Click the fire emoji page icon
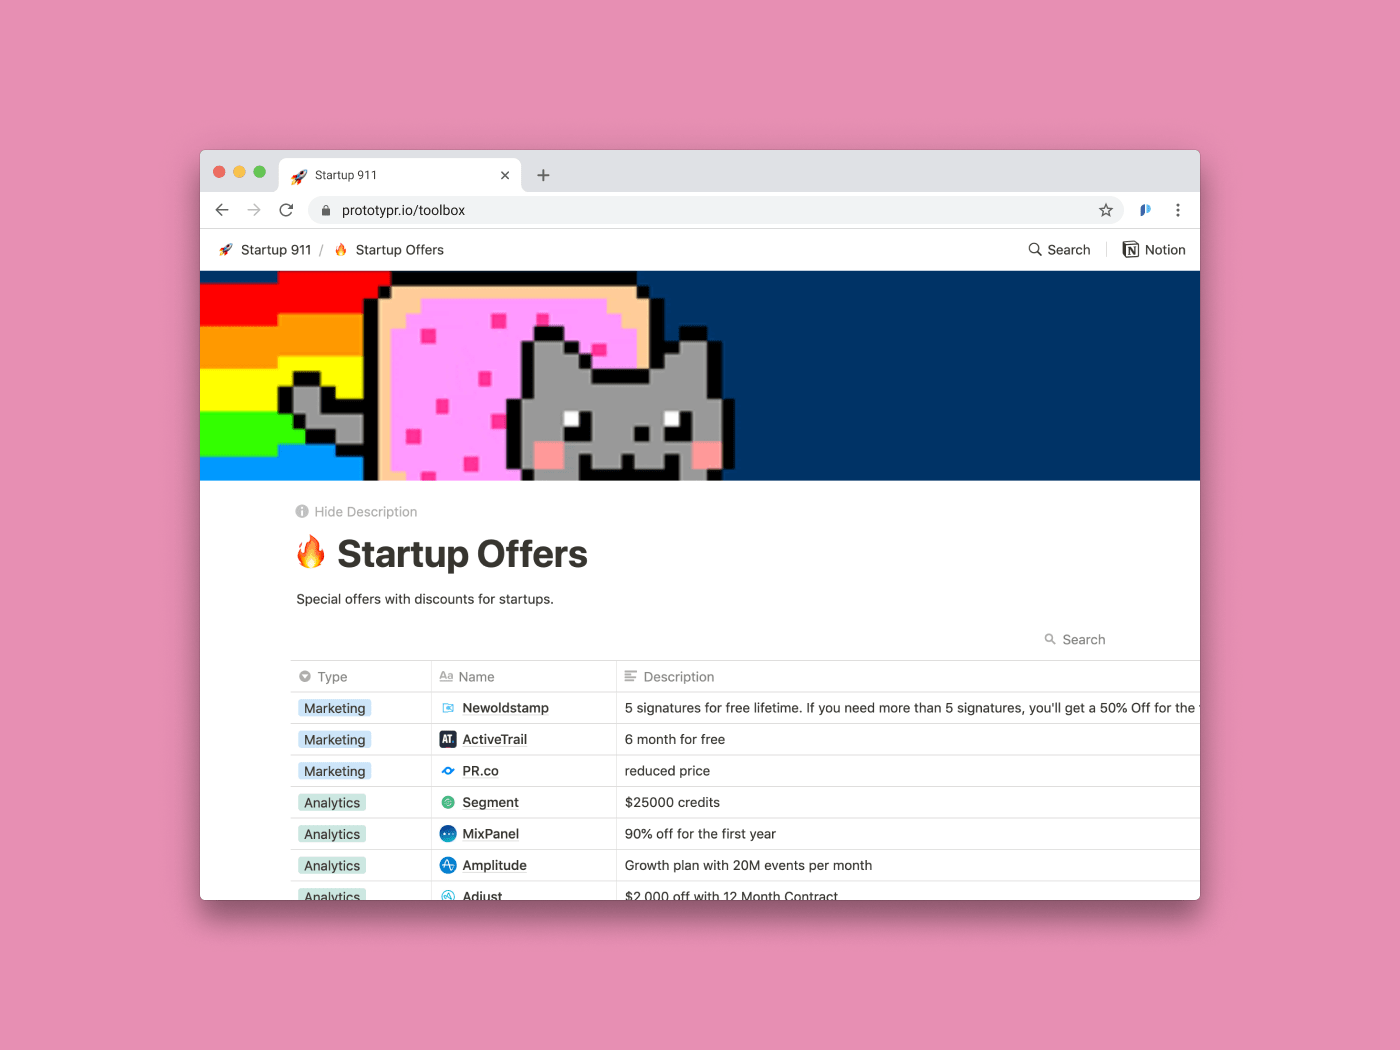 (x=311, y=552)
